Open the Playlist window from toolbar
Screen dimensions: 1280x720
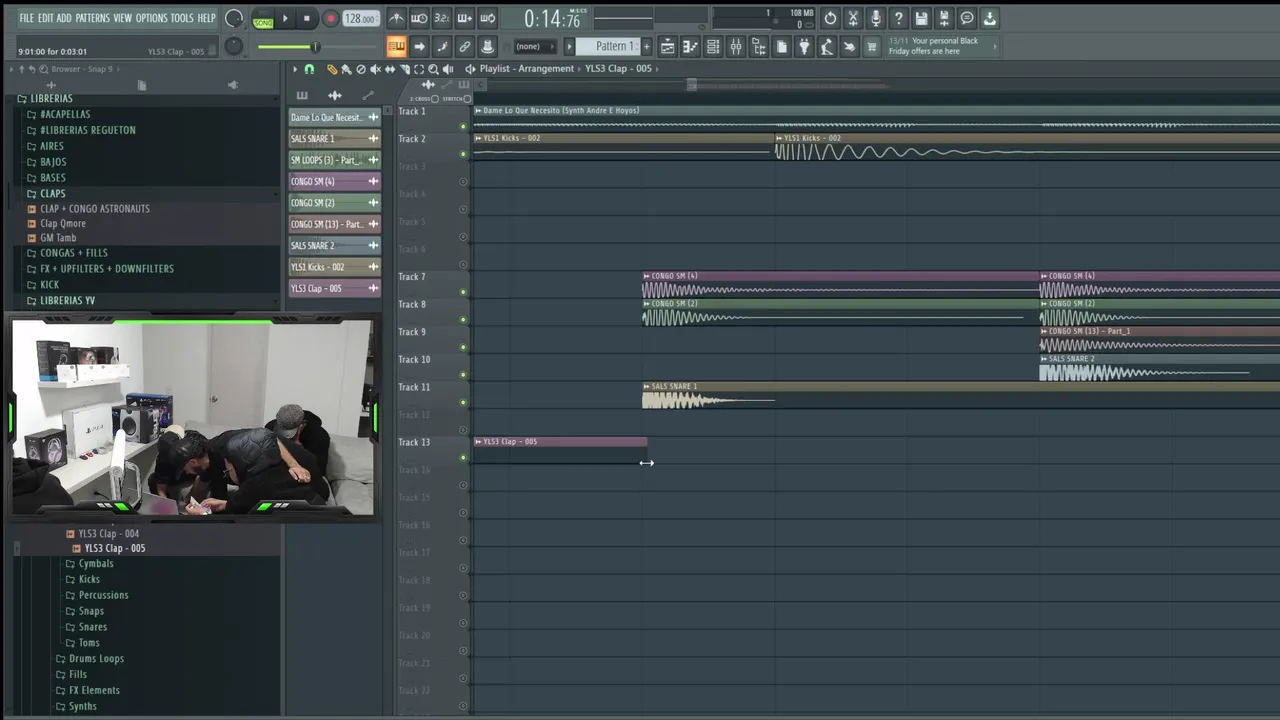(x=667, y=46)
